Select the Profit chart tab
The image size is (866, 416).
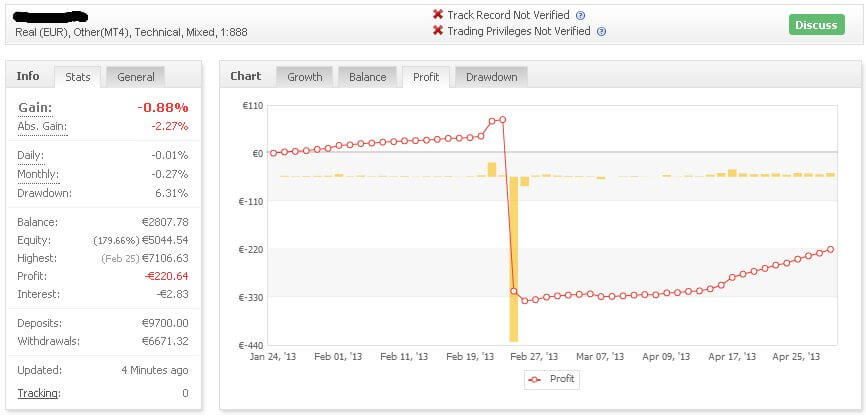point(426,77)
